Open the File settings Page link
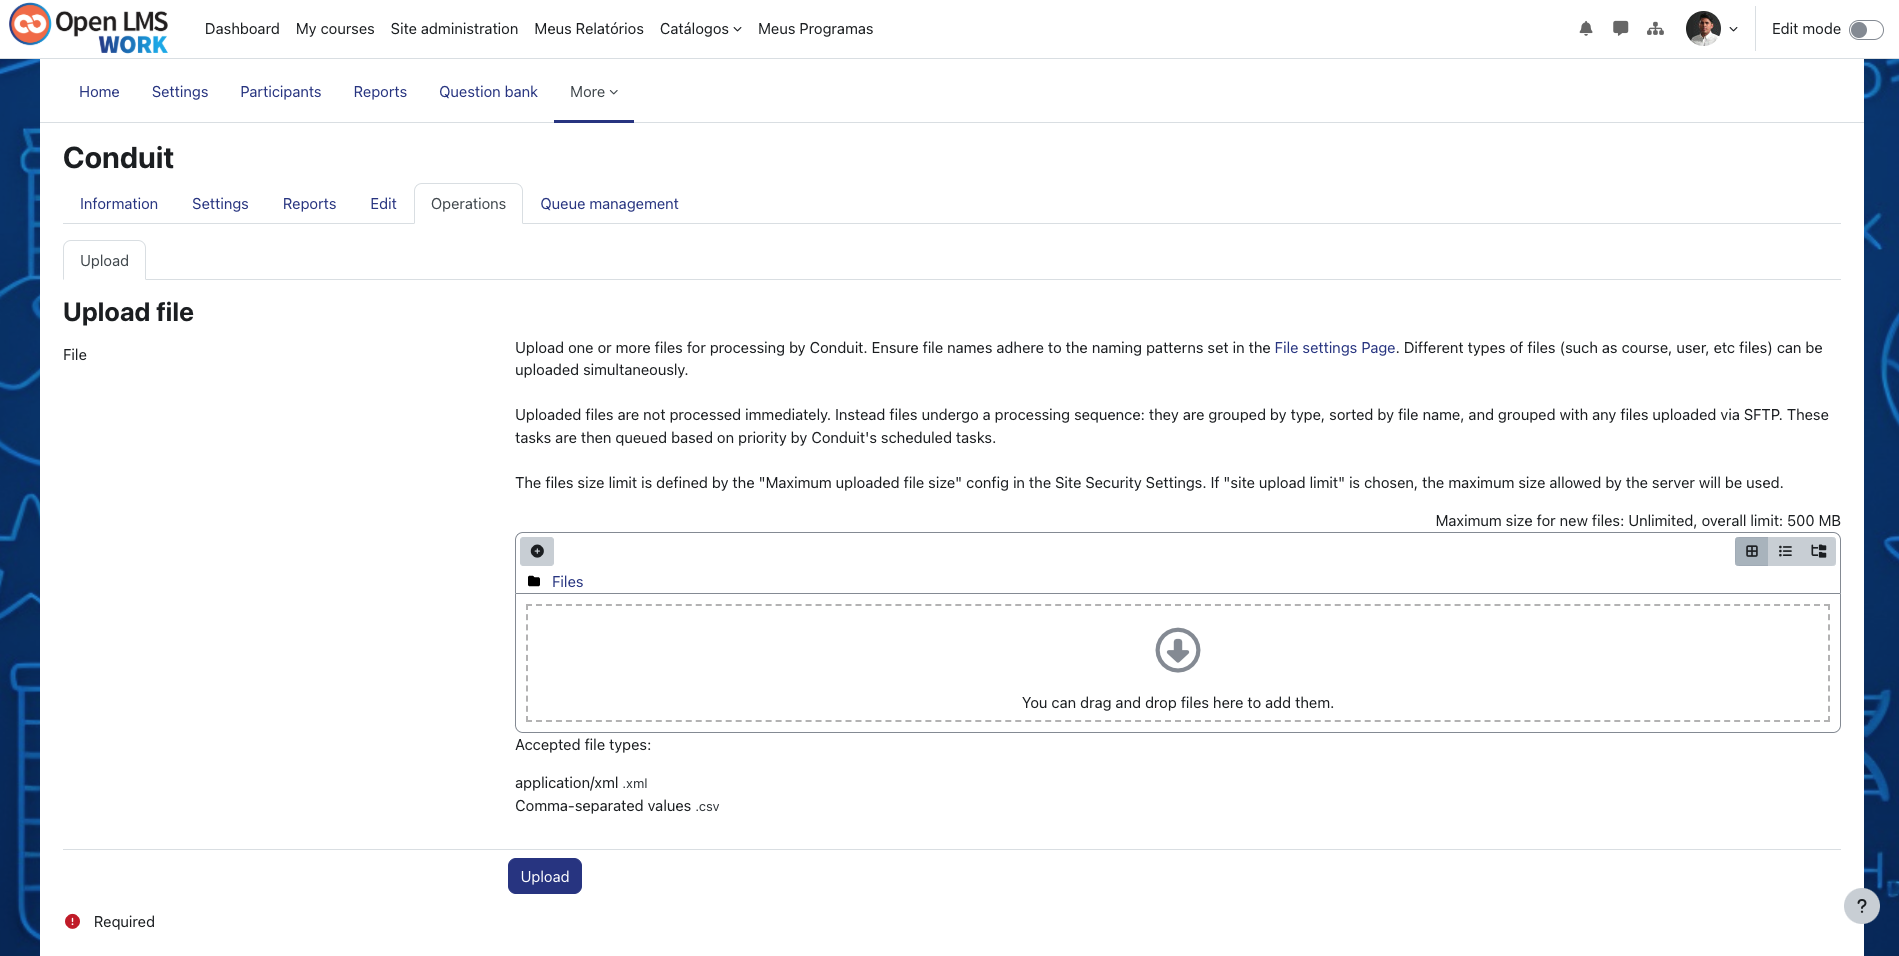 click(x=1334, y=348)
